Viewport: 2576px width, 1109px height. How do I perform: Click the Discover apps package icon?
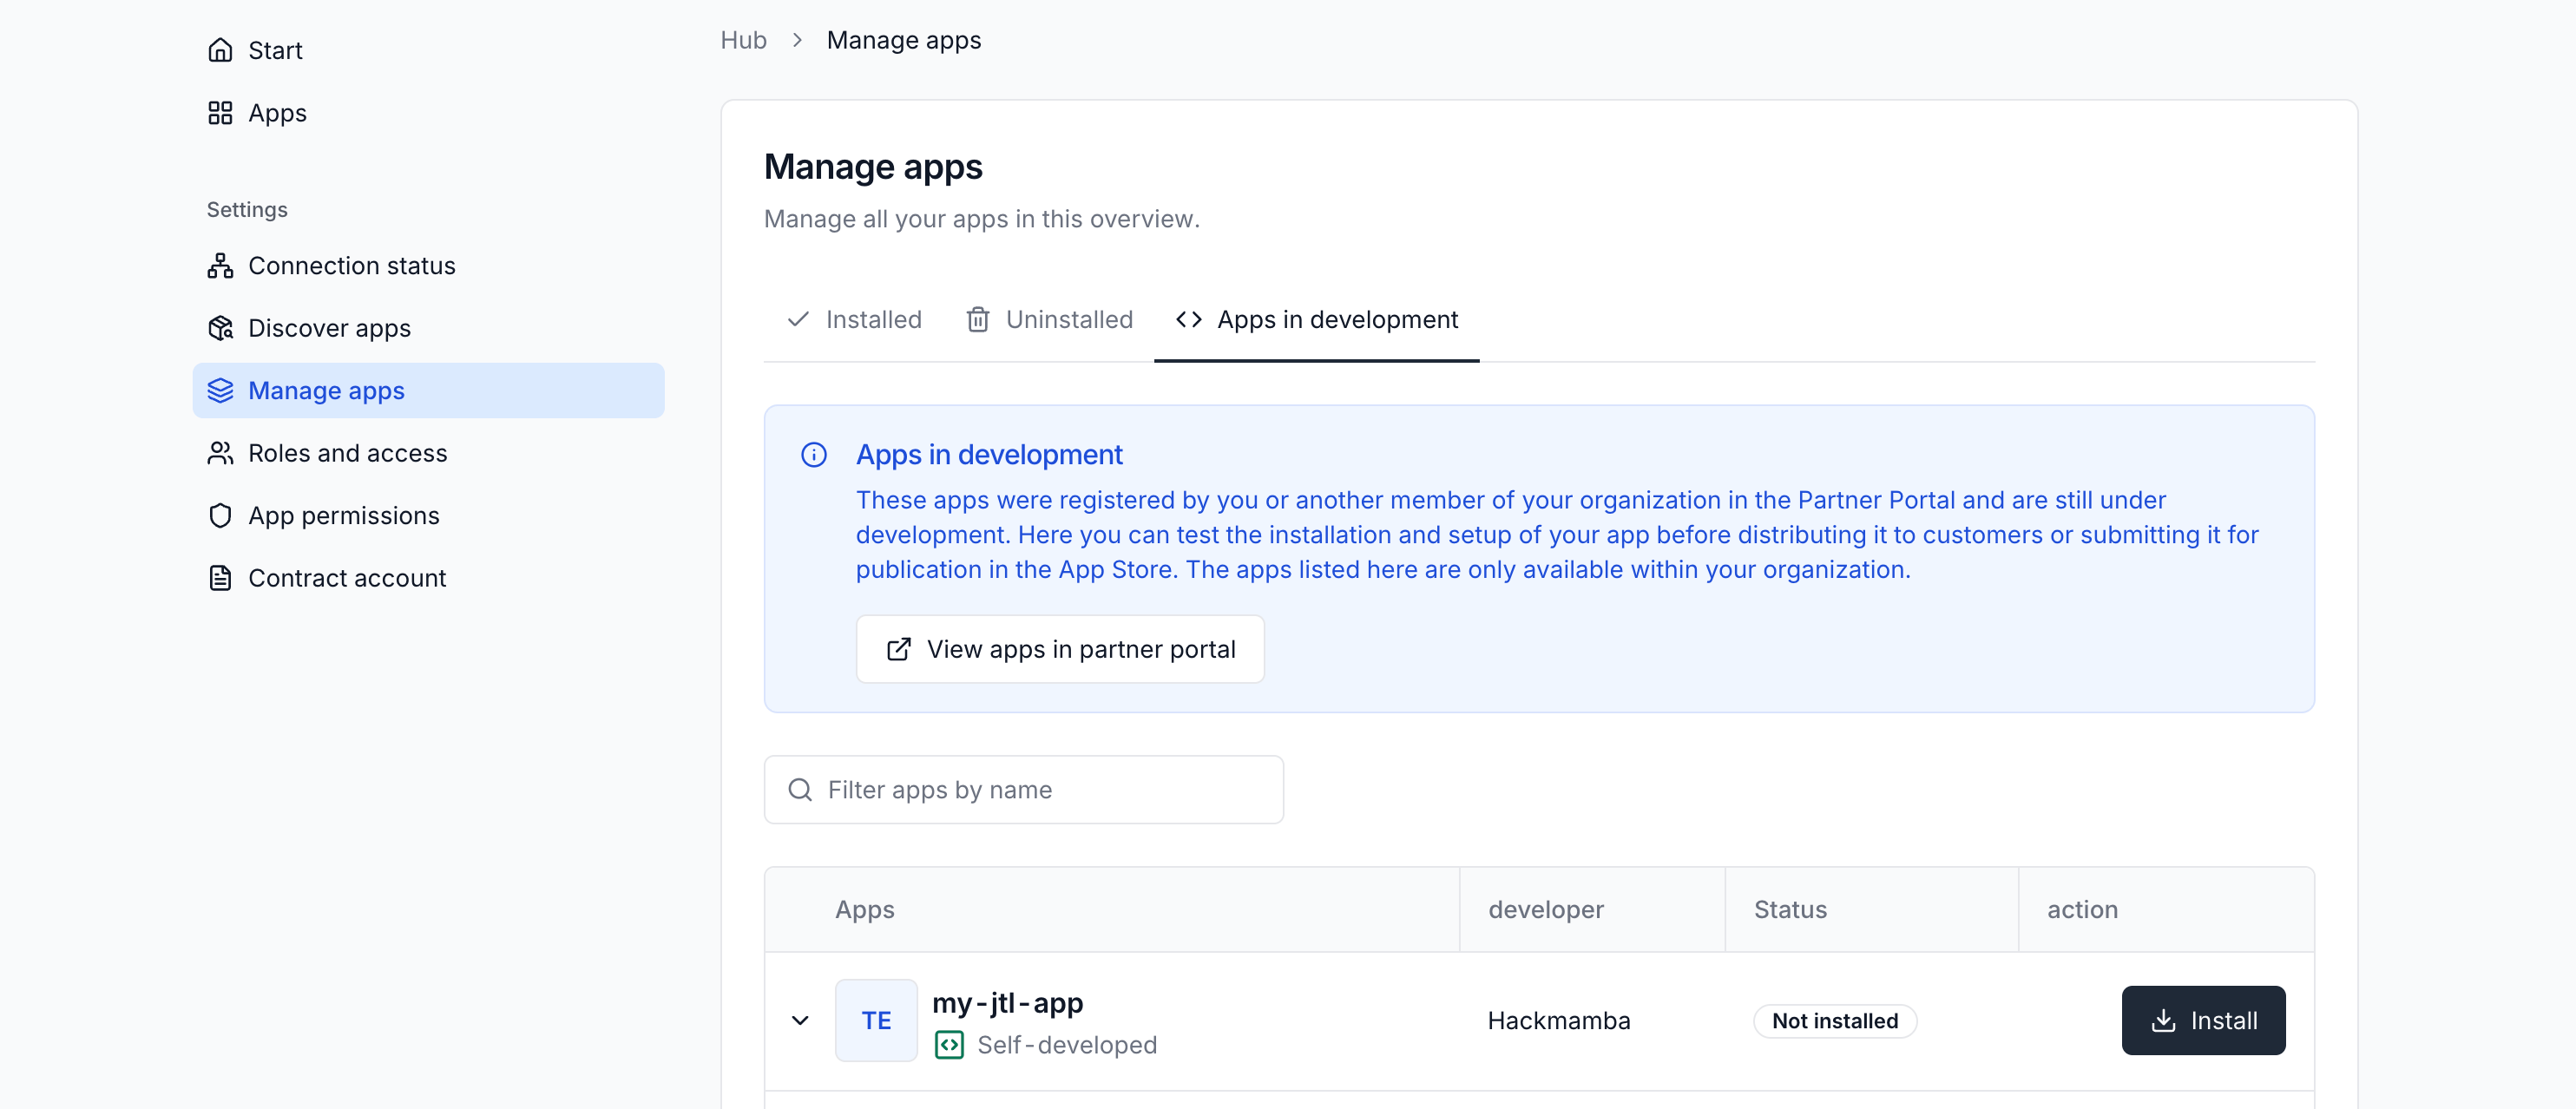(x=220, y=328)
